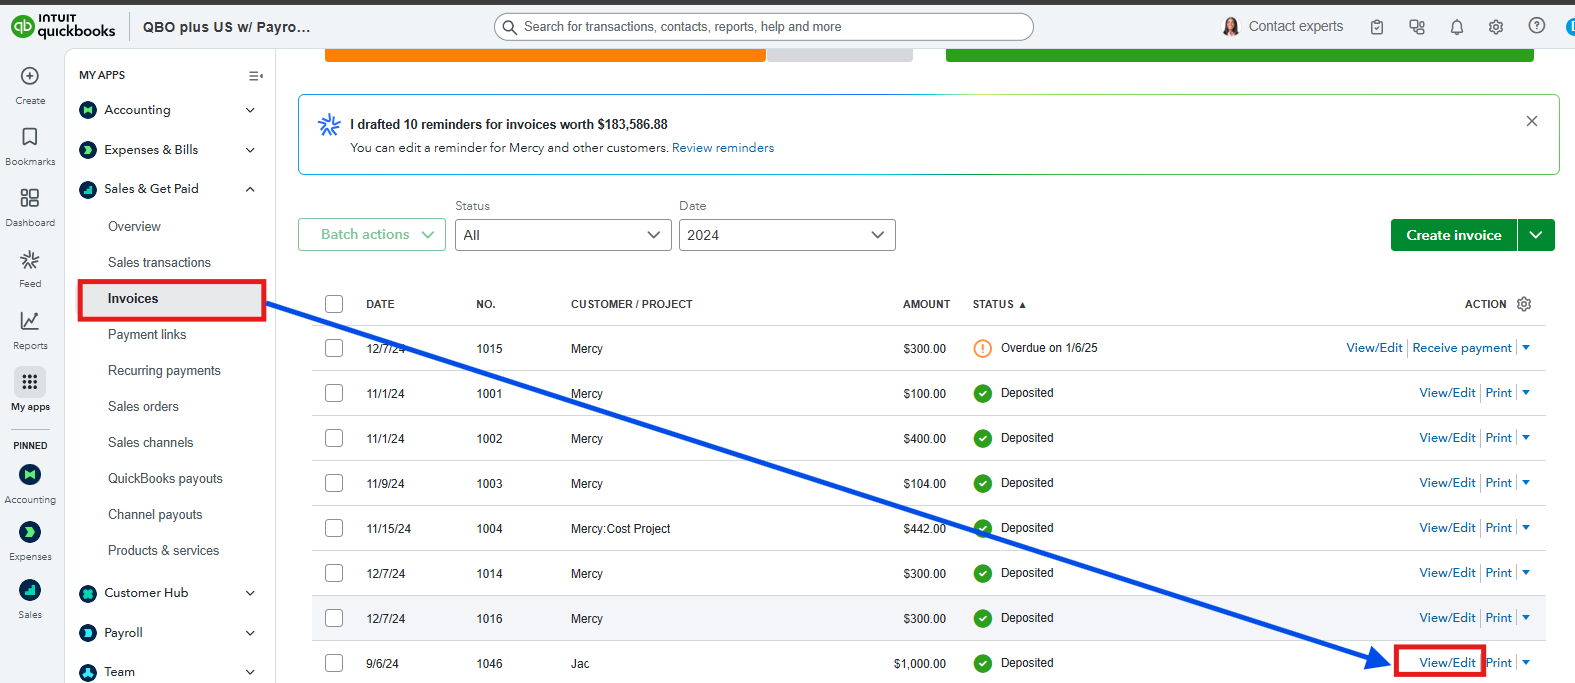Select the checkbox for invoice 1046
This screenshot has height=683, width=1575.
(334, 663)
